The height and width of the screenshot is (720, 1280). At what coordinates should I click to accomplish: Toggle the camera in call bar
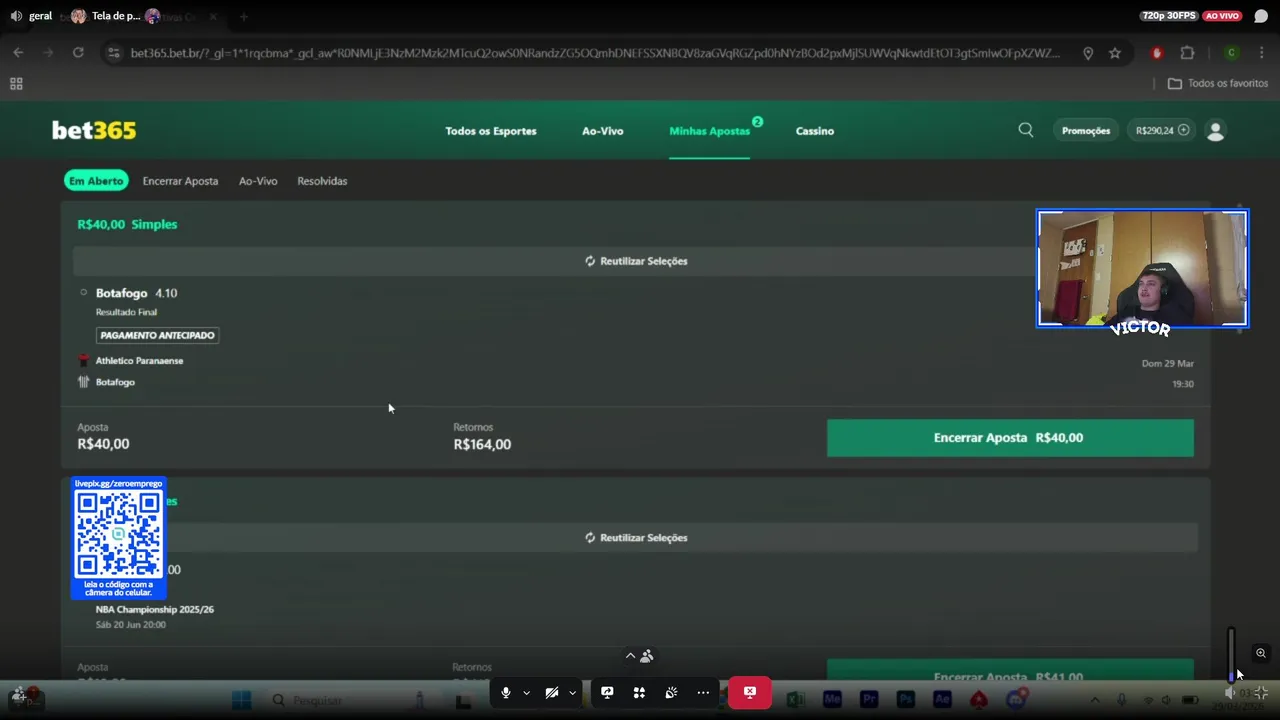[x=552, y=692]
